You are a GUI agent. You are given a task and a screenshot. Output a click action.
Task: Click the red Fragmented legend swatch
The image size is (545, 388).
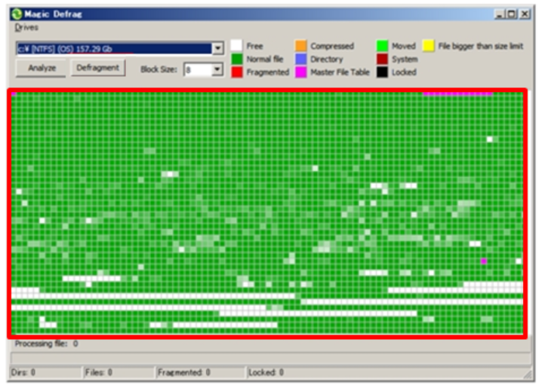237,72
